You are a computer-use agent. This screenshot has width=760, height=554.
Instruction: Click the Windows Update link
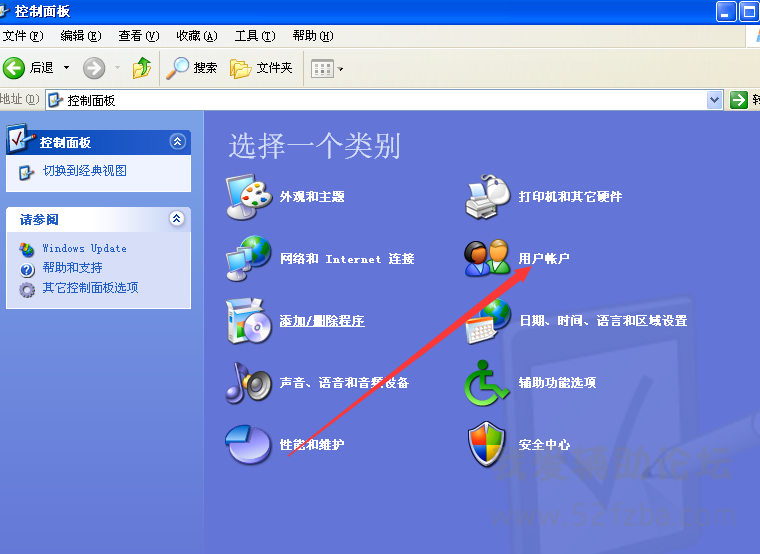tap(84, 248)
